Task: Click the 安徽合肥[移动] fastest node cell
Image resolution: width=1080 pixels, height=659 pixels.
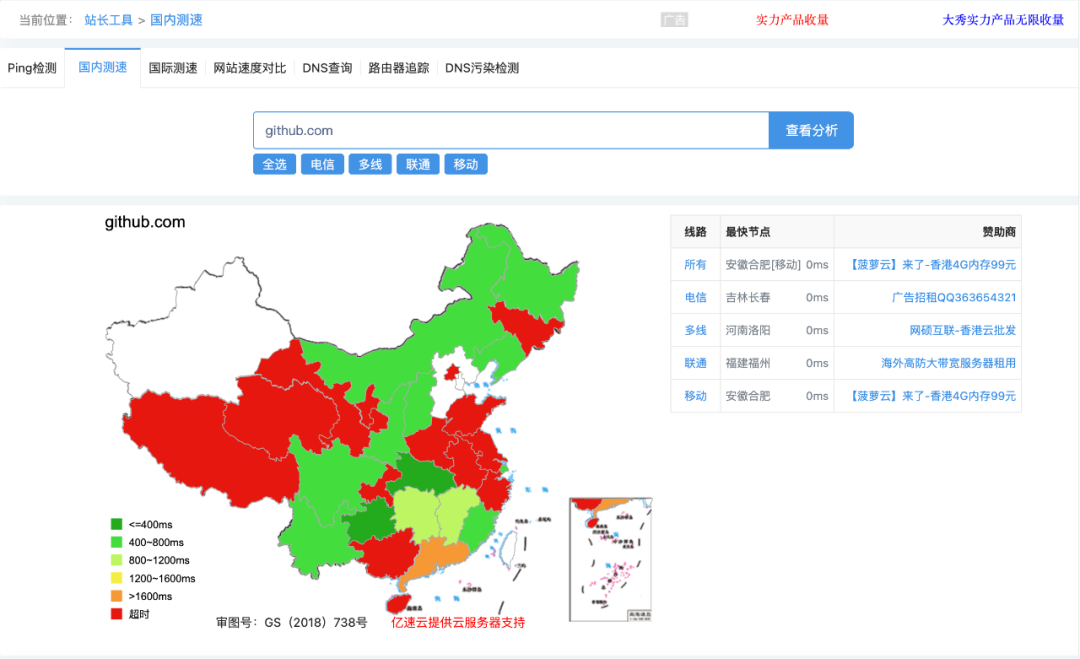Action: [x=777, y=264]
